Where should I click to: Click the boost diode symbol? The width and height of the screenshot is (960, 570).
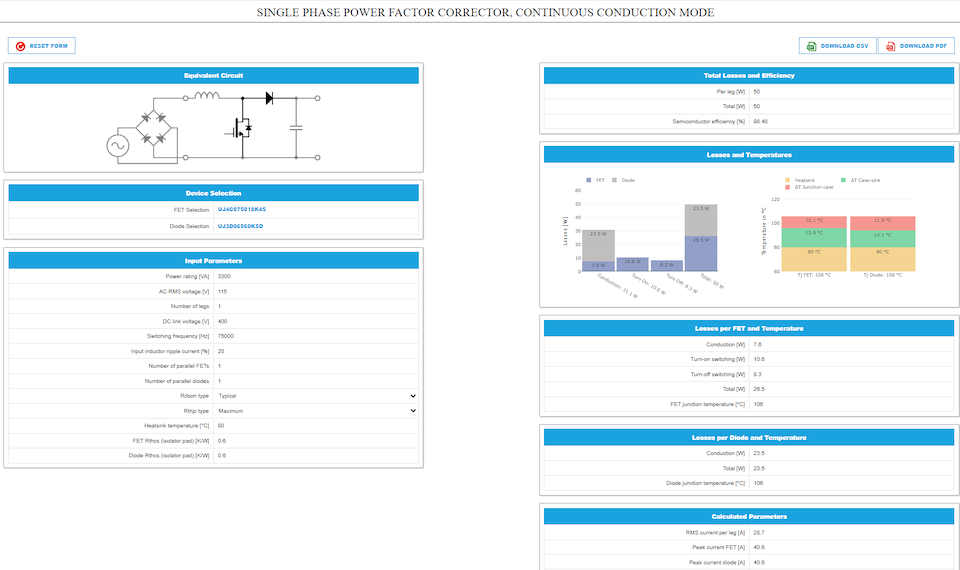click(x=269, y=98)
